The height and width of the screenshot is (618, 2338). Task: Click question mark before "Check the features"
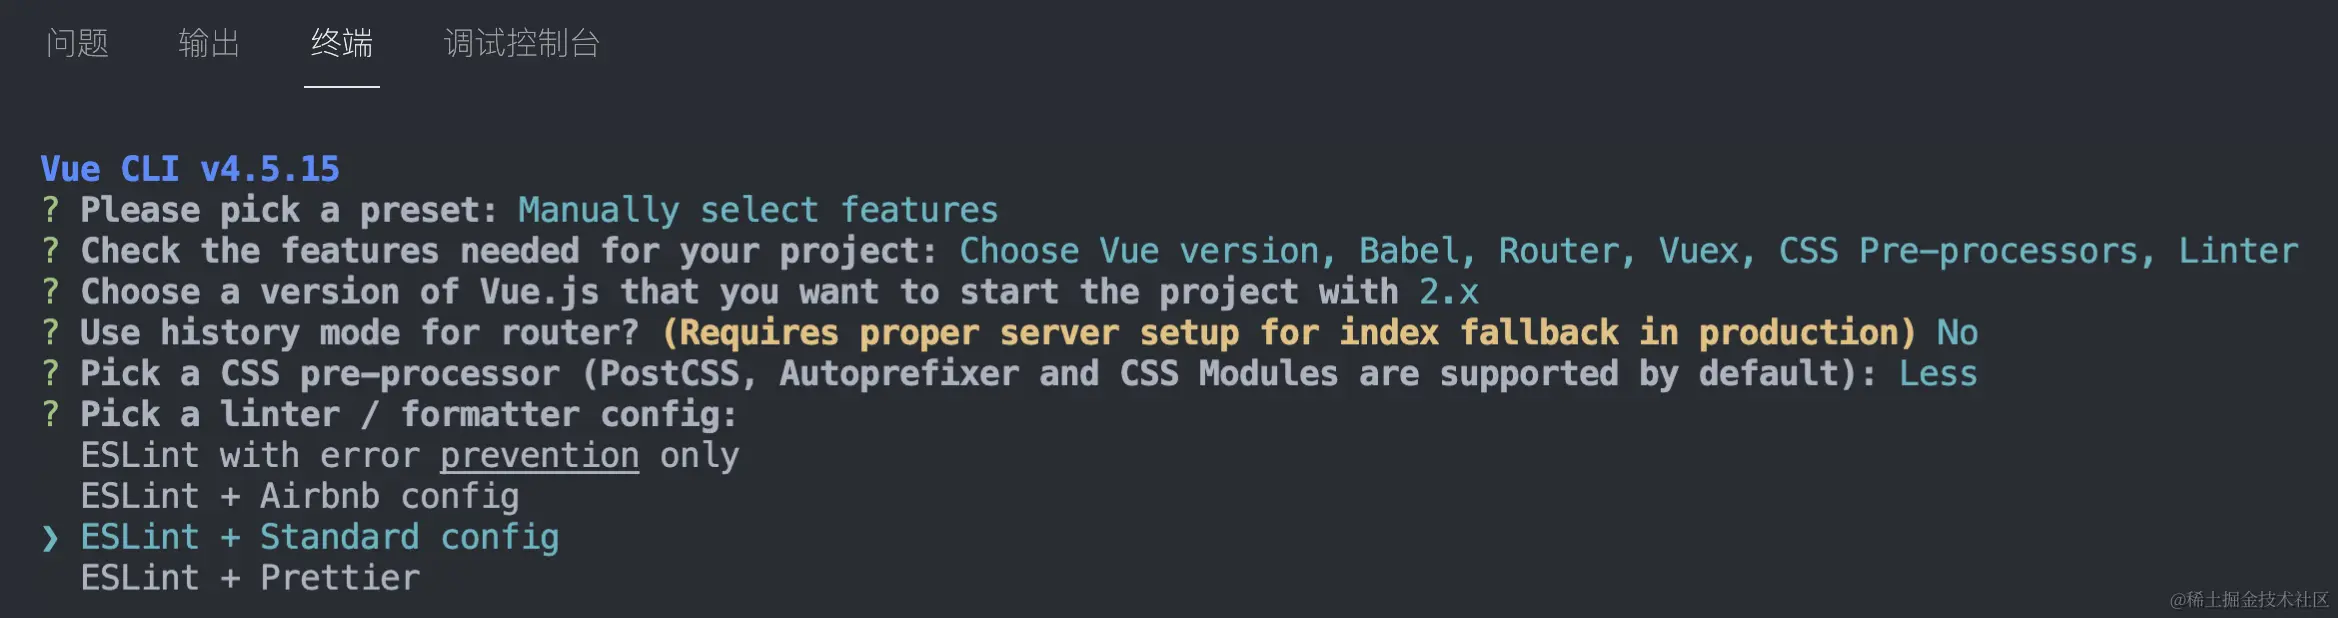pos(51,251)
